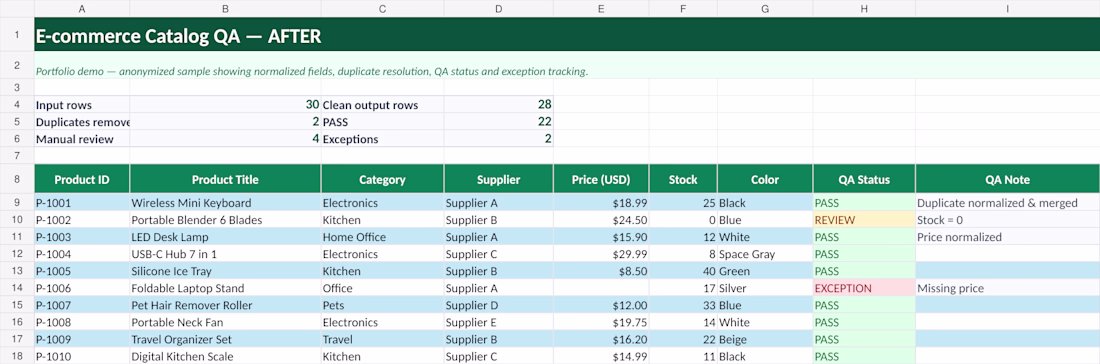Screen dimensions: 1100x364
Task: Click the $8.50 price cell
Action: [x=601, y=271]
